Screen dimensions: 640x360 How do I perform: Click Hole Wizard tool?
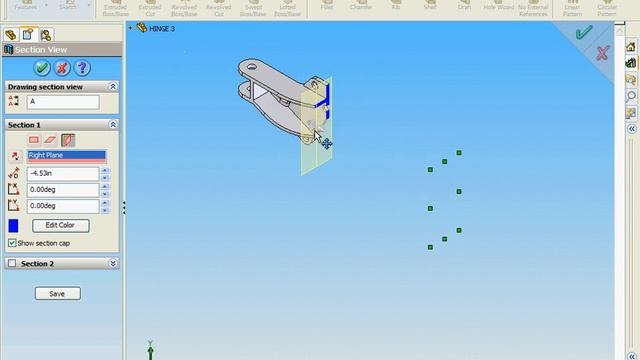point(499,6)
